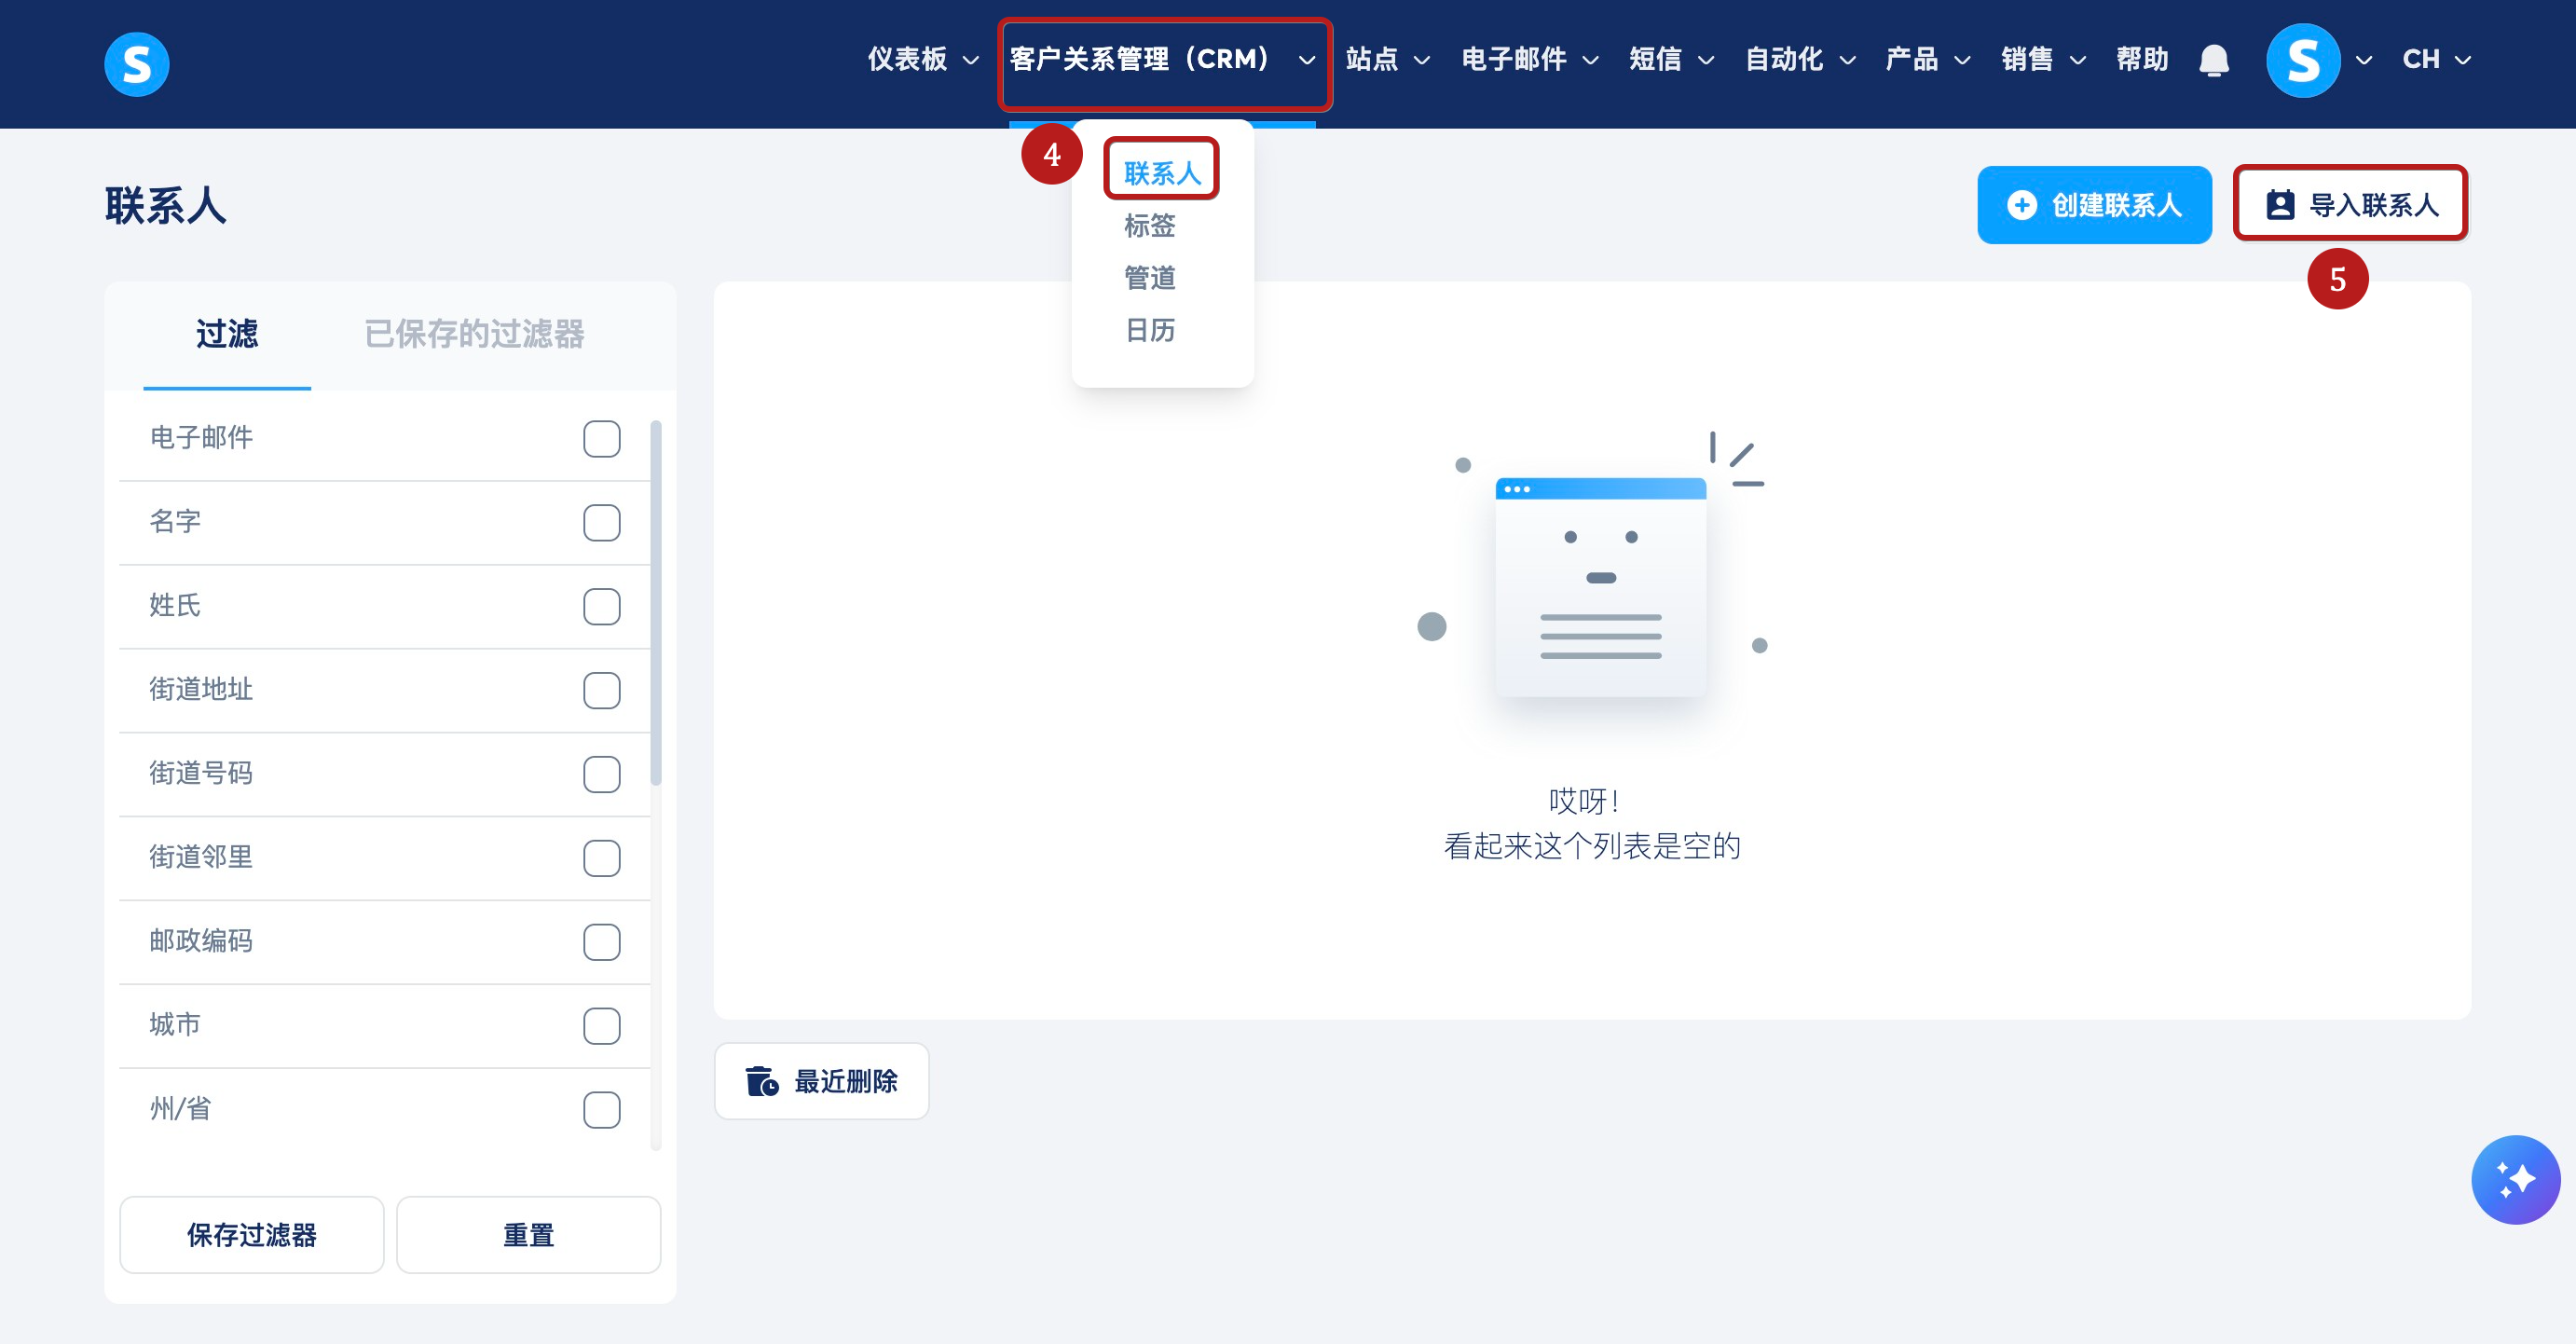Screen dimensions: 2576x1344
Task: Click the empty-list illustration
Action: (x=1599, y=587)
